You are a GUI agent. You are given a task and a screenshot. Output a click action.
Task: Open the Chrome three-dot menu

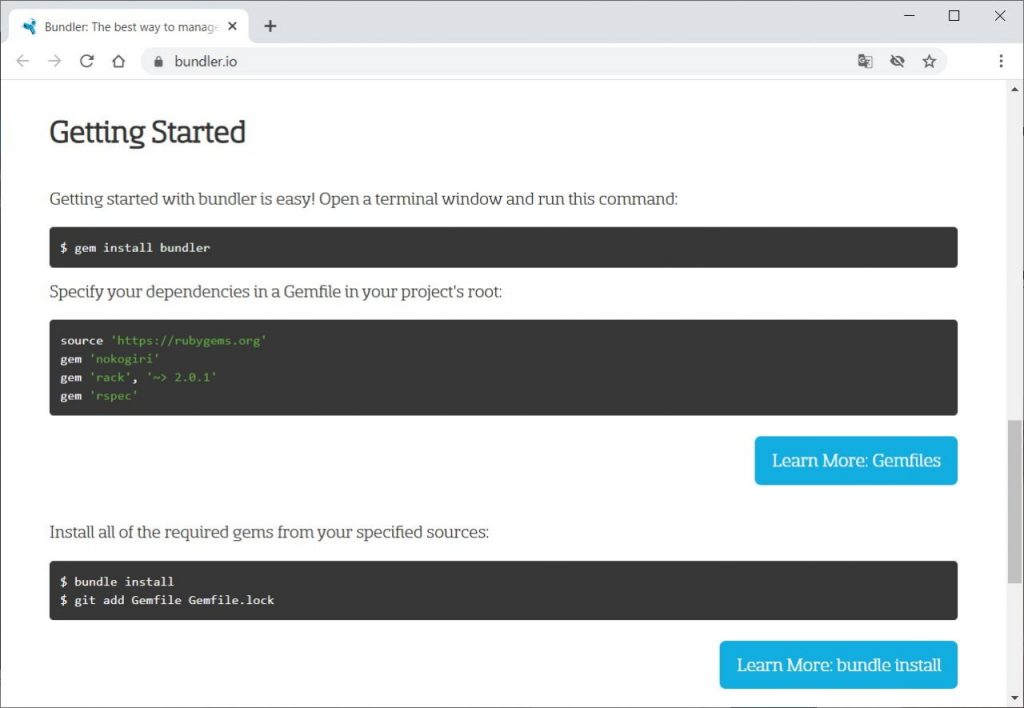pyautogui.click(x=1001, y=61)
